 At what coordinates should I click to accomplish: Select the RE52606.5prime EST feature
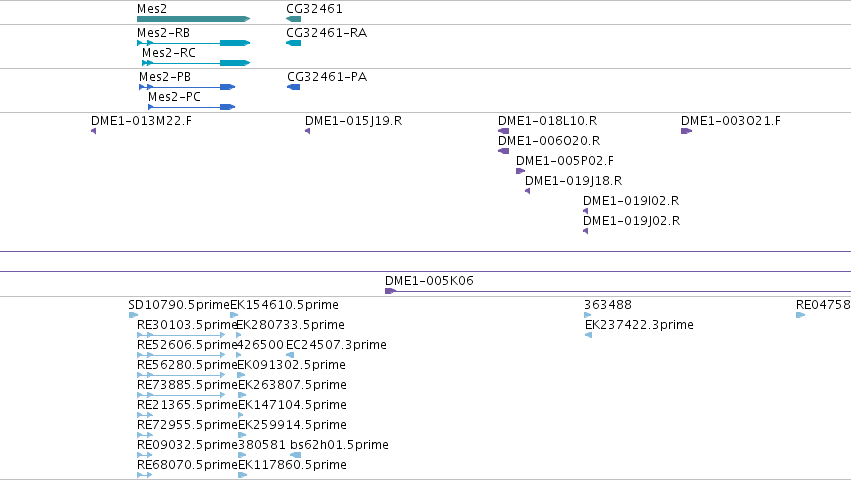tap(181, 355)
